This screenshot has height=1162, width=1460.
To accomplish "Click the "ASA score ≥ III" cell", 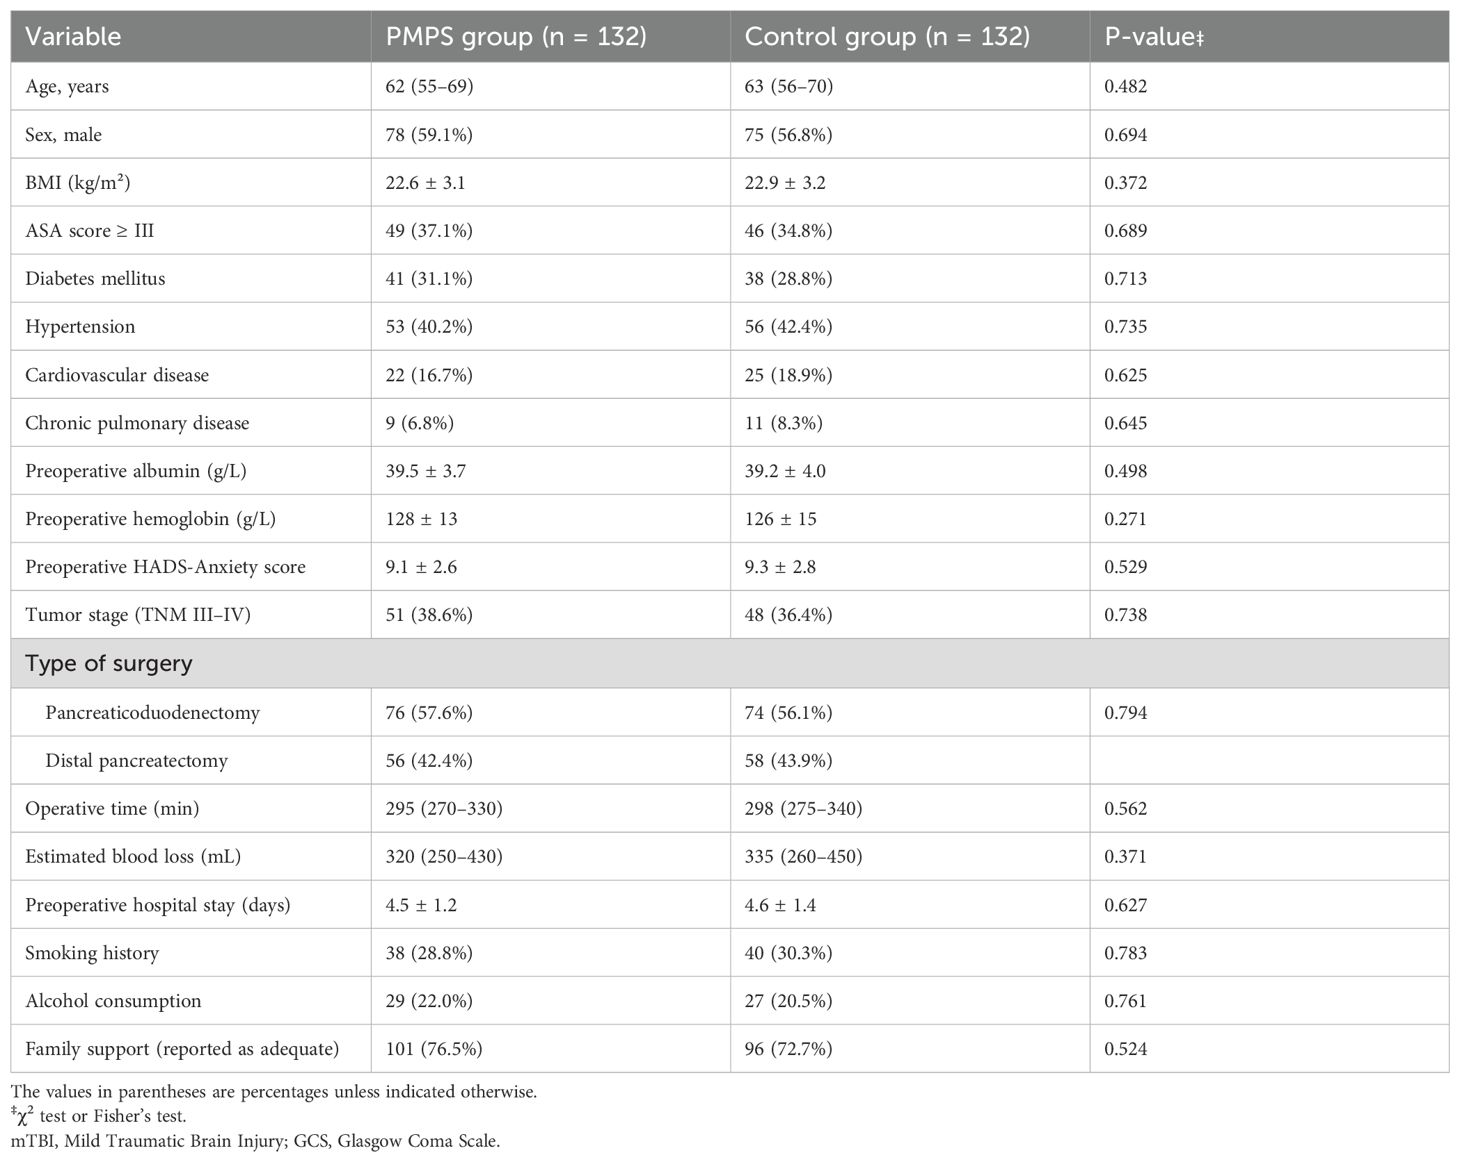I will [x=90, y=230].
